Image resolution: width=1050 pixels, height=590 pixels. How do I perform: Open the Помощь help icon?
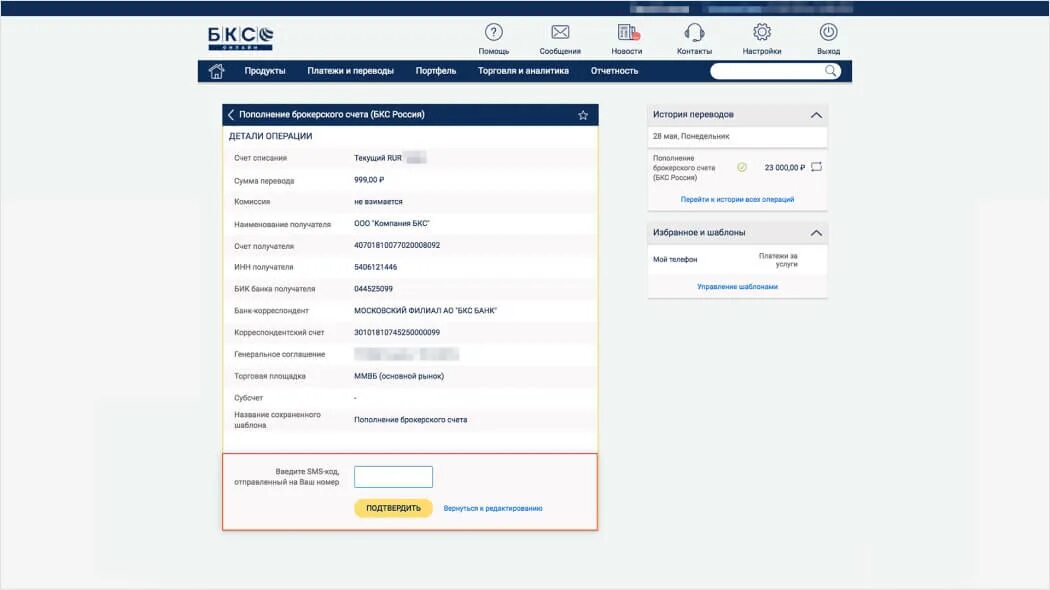click(494, 32)
